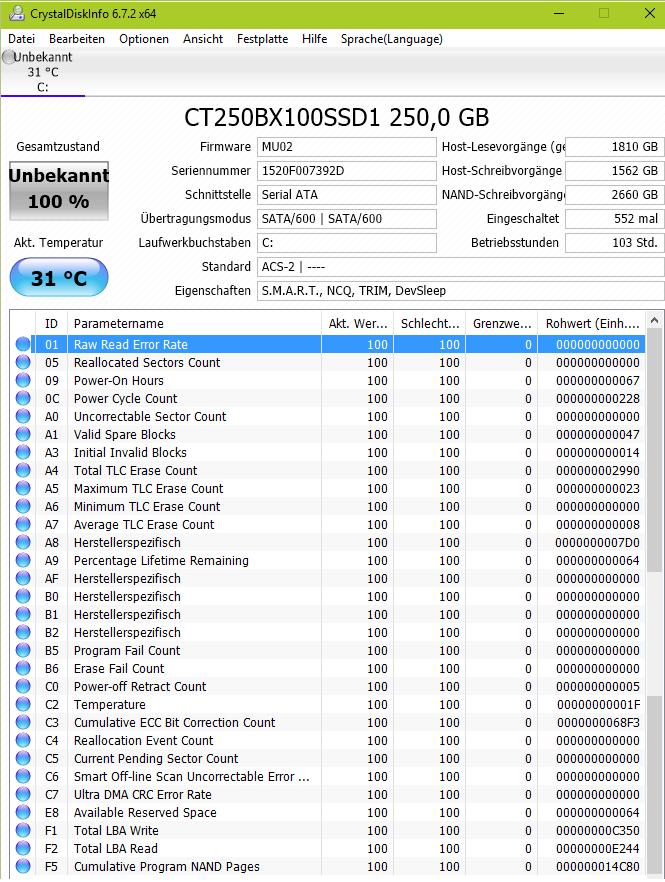Click the Eingeschaltet value 552 mal
Viewport: 665px width, 882px height.
(614, 219)
